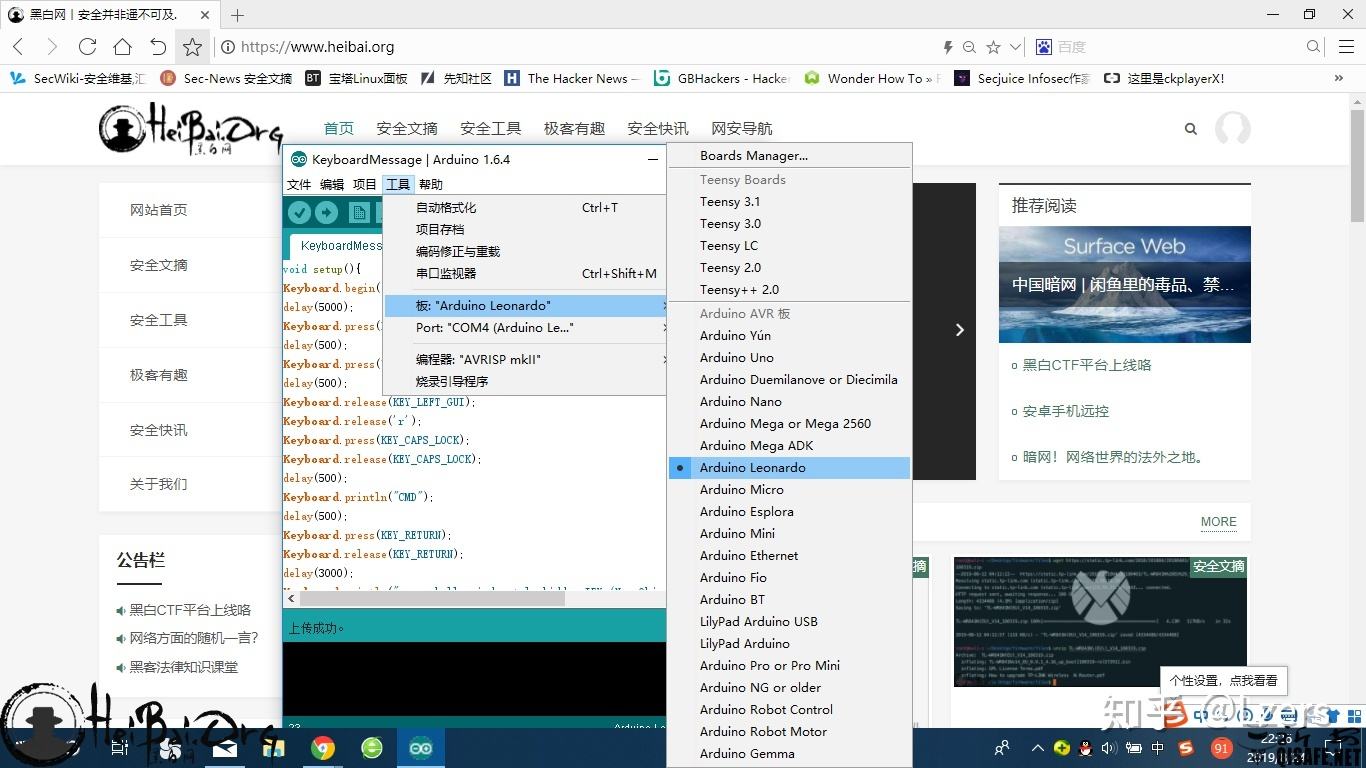Choose 串口监视器 from the tools menu
The height and width of the screenshot is (768, 1366).
click(x=526, y=274)
